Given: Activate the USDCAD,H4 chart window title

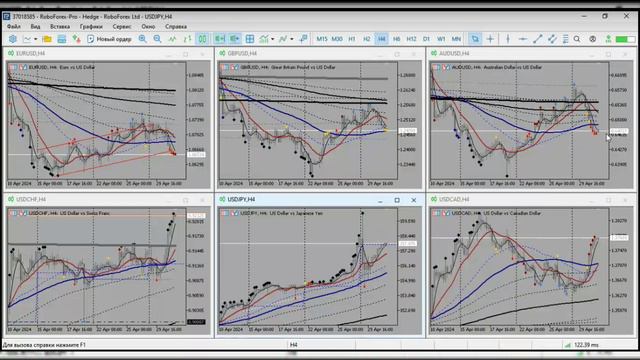Looking at the screenshot, I should pyautogui.click(x=454, y=200).
